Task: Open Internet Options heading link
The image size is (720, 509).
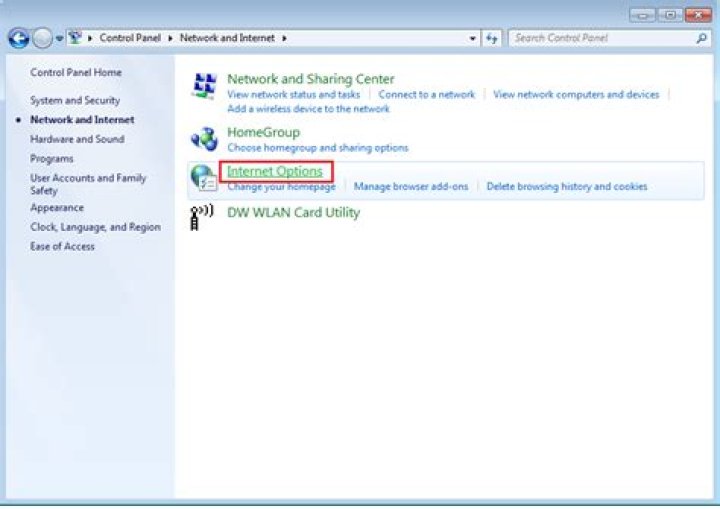Action: click(x=275, y=171)
